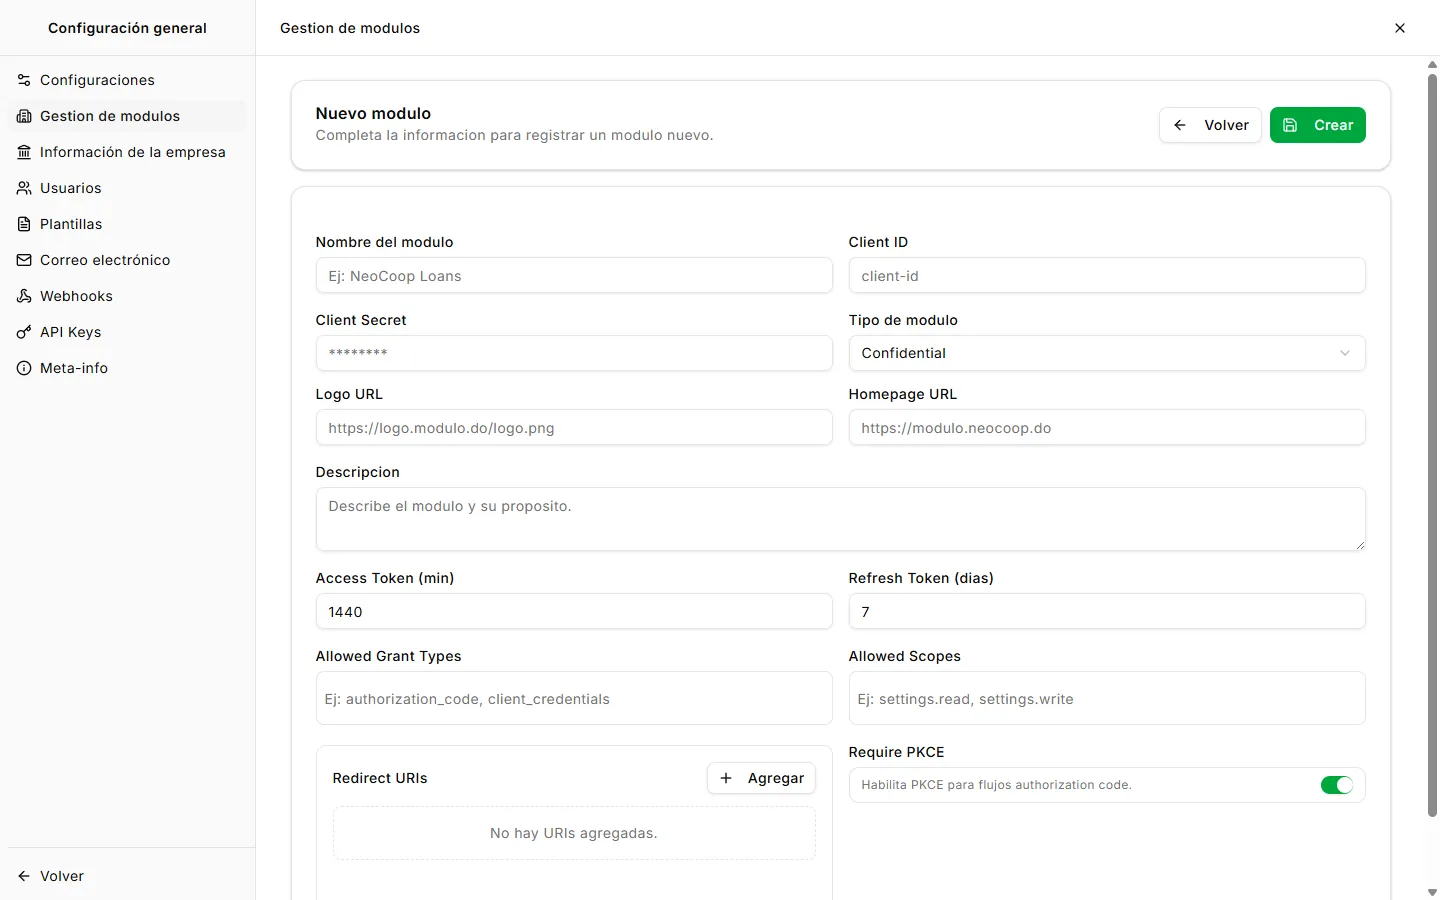1440x900 pixels.
Task: Click into the Descripcion text area
Action: pos(841,519)
